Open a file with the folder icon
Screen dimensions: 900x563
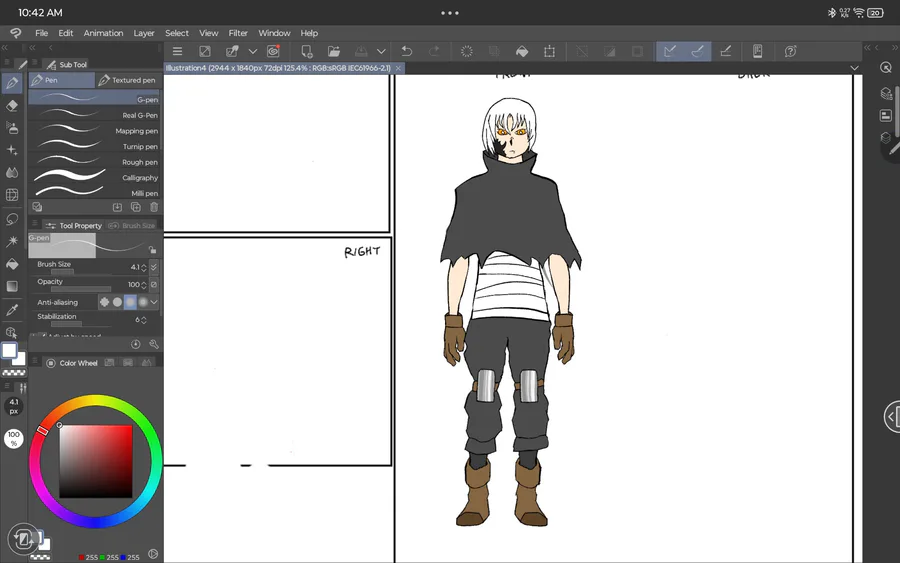(x=334, y=52)
